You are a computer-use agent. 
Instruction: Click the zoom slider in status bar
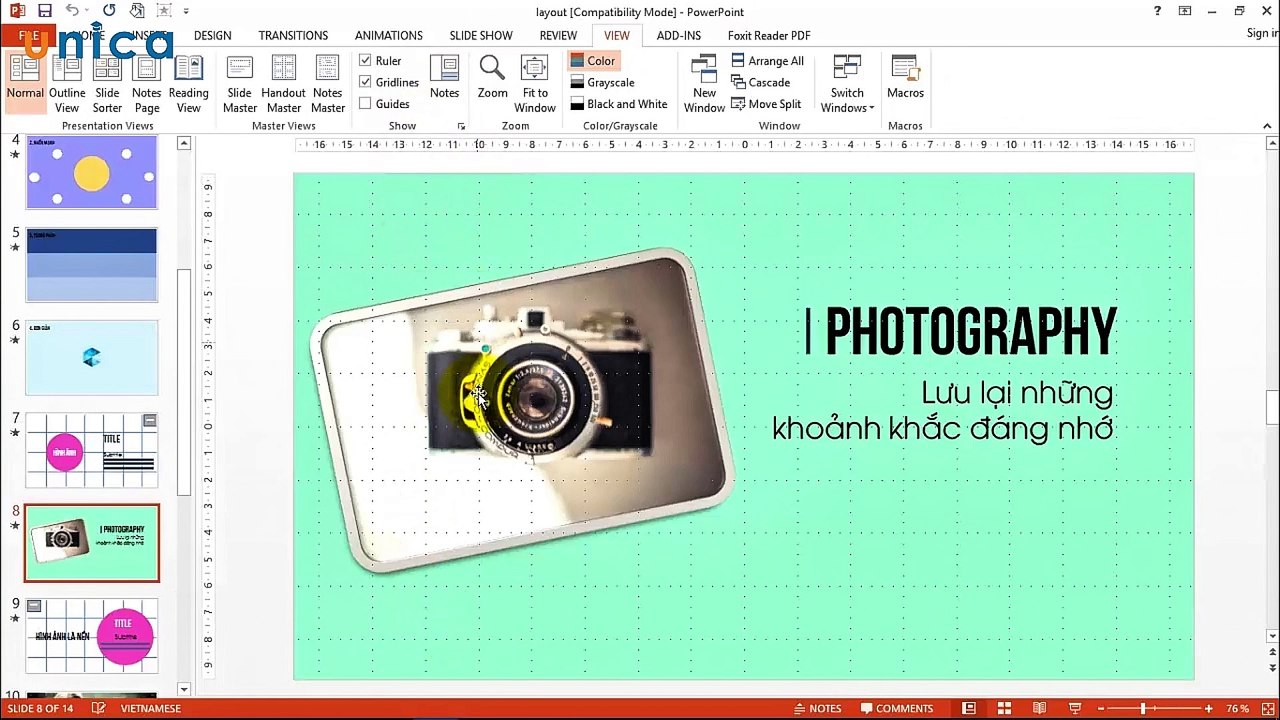point(1142,709)
